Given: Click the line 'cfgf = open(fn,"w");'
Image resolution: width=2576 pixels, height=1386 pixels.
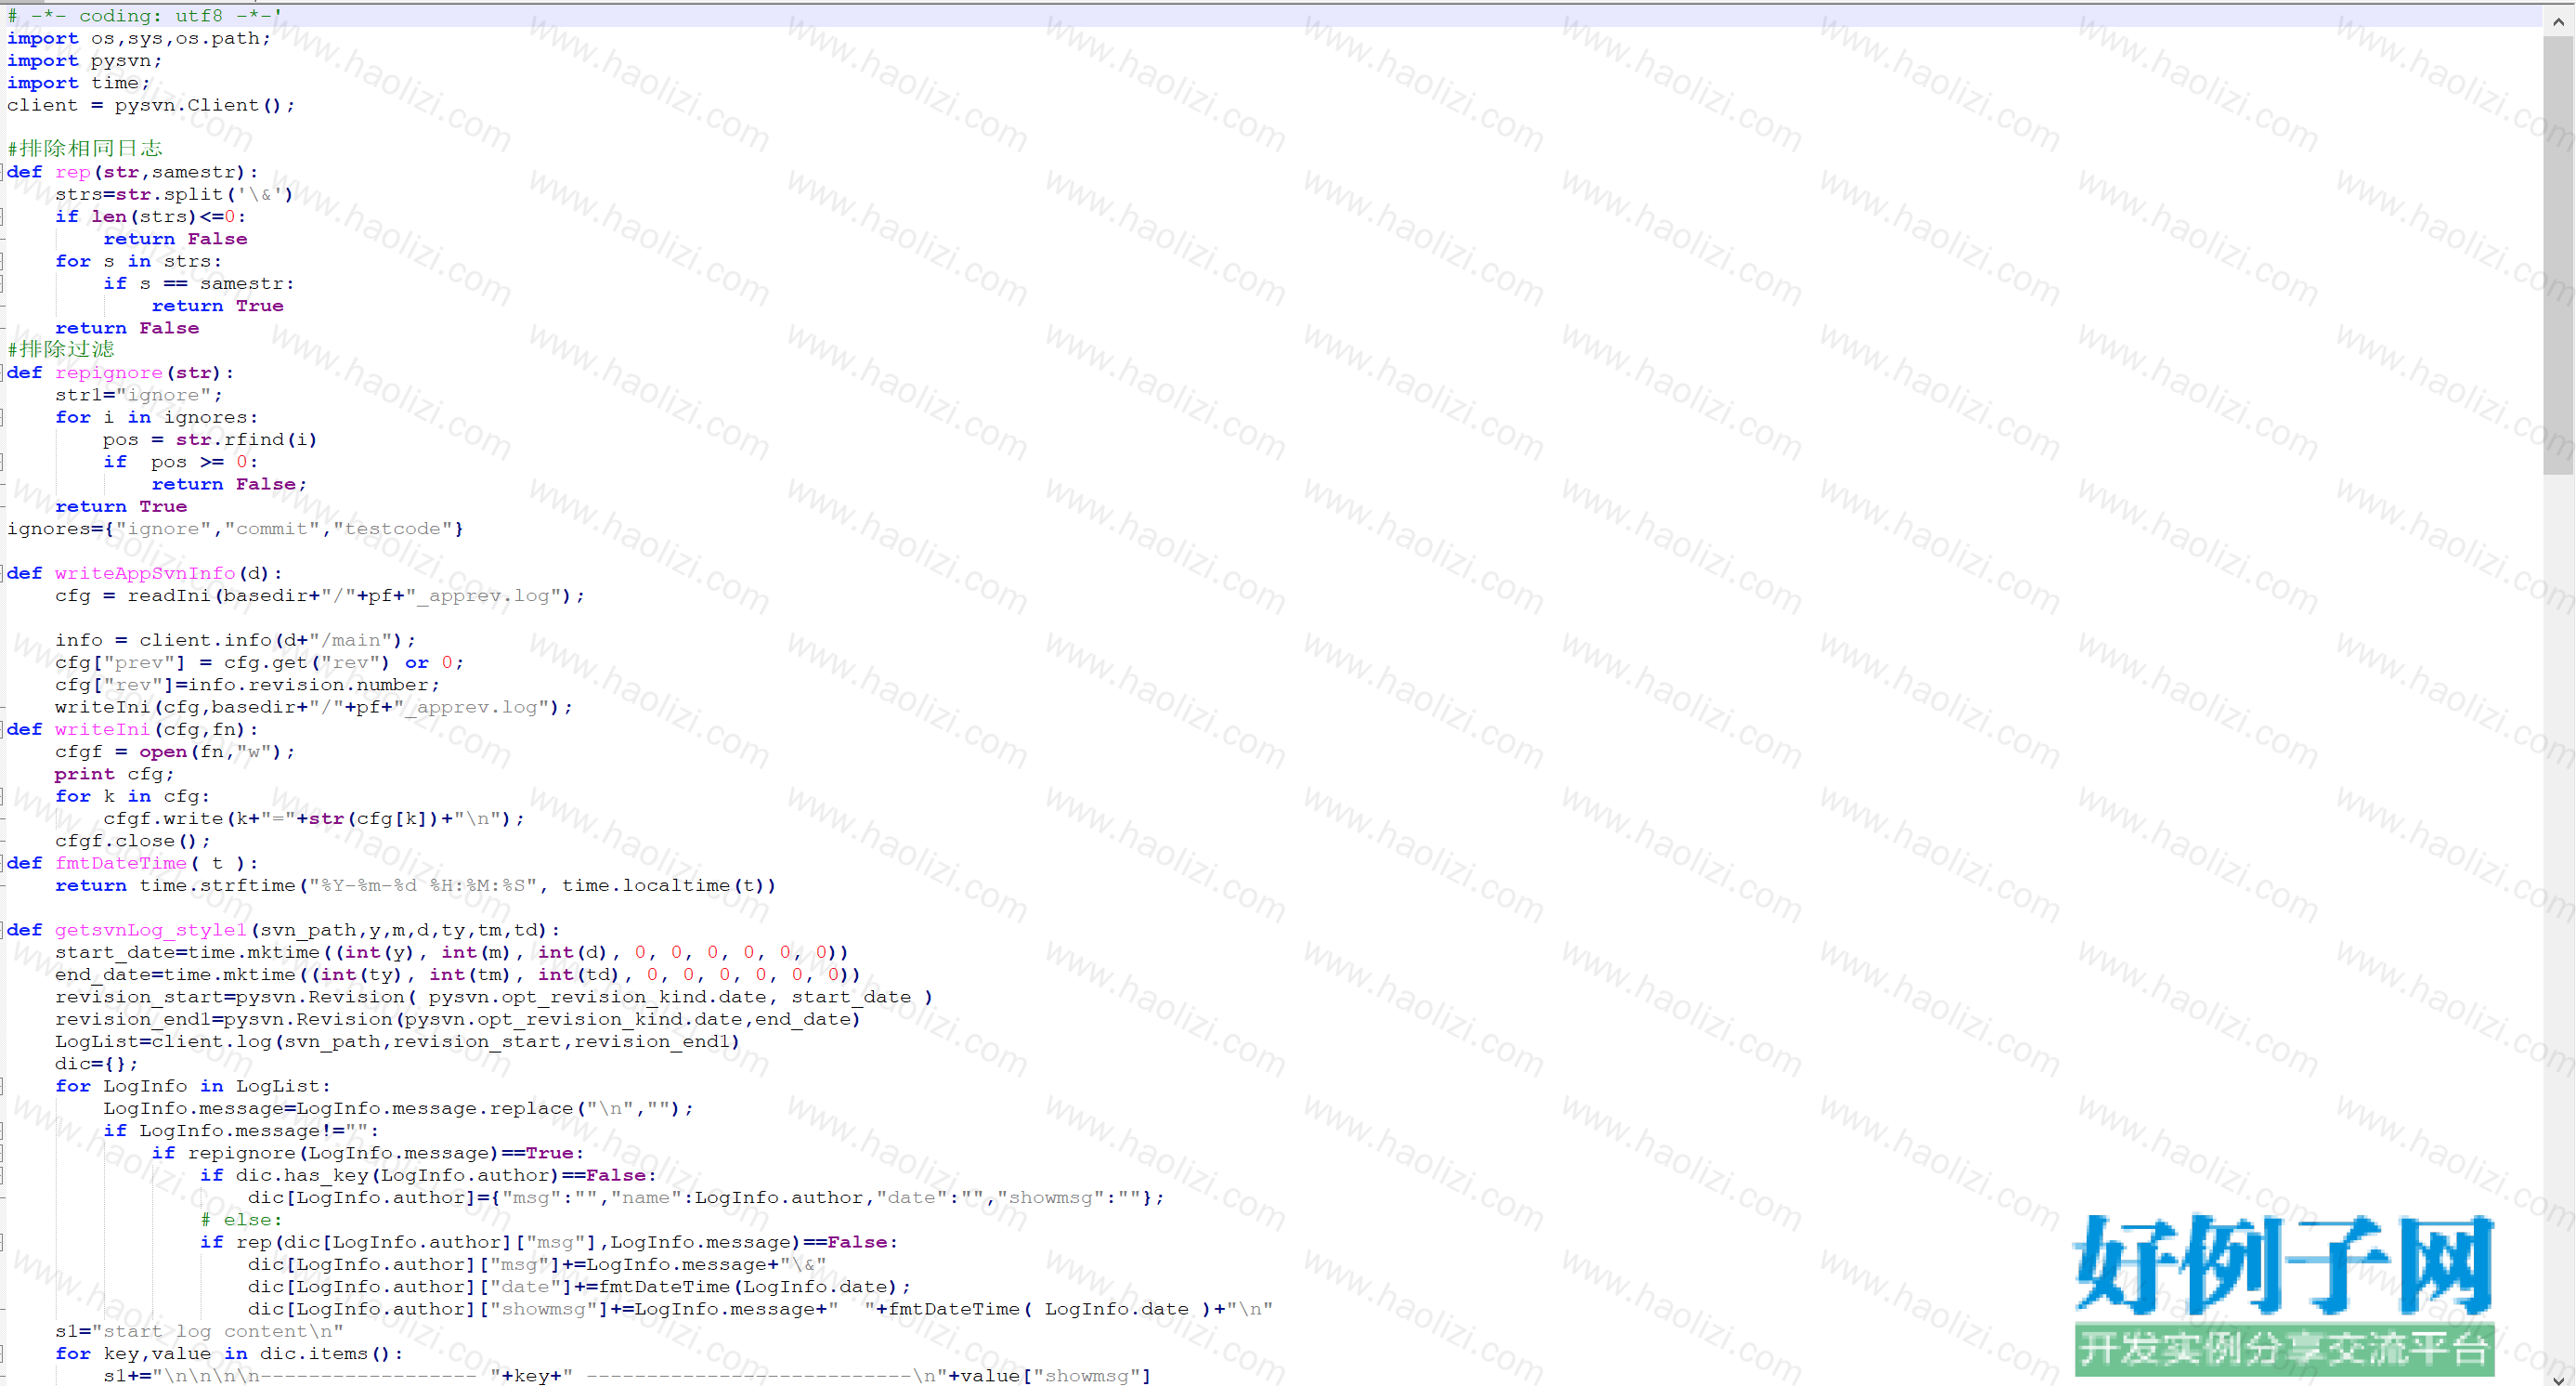Looking at the screenshot, I should click(x=174, y=752).
